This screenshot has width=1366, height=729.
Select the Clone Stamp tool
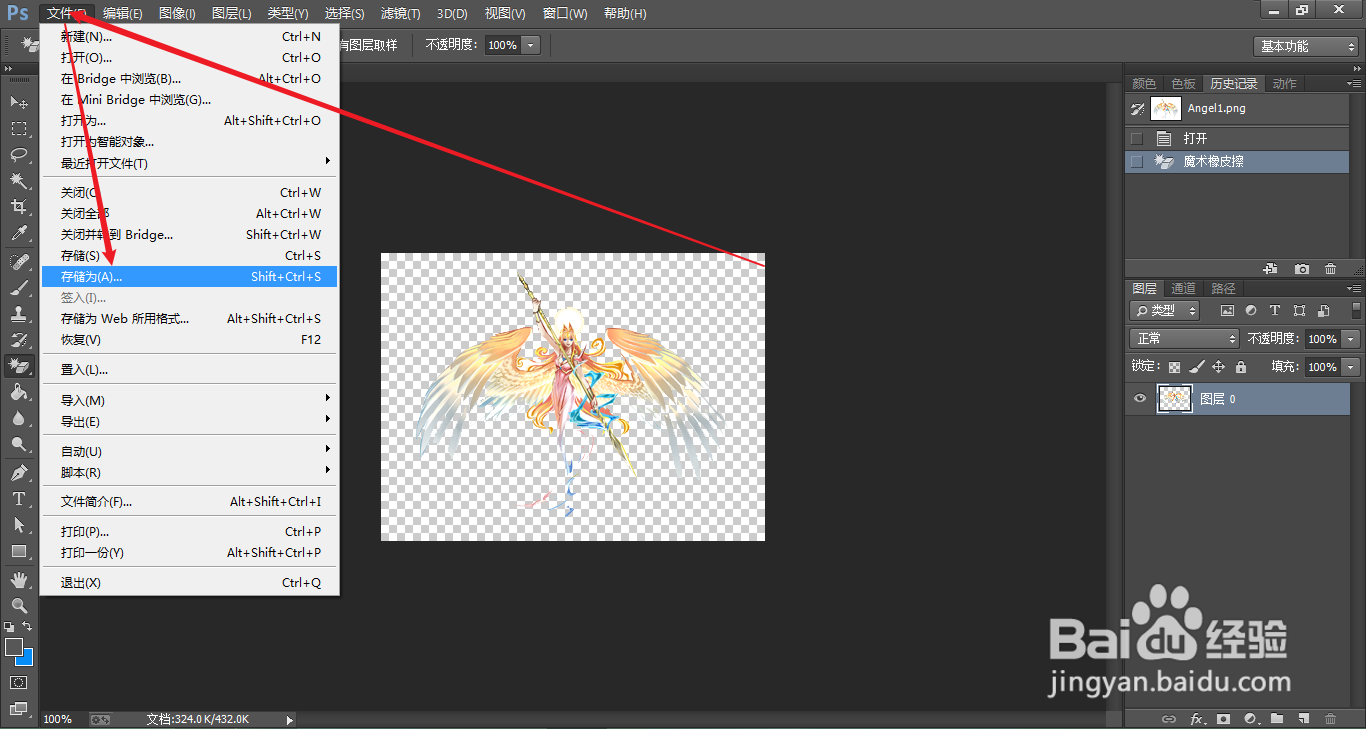click(19, 314)
